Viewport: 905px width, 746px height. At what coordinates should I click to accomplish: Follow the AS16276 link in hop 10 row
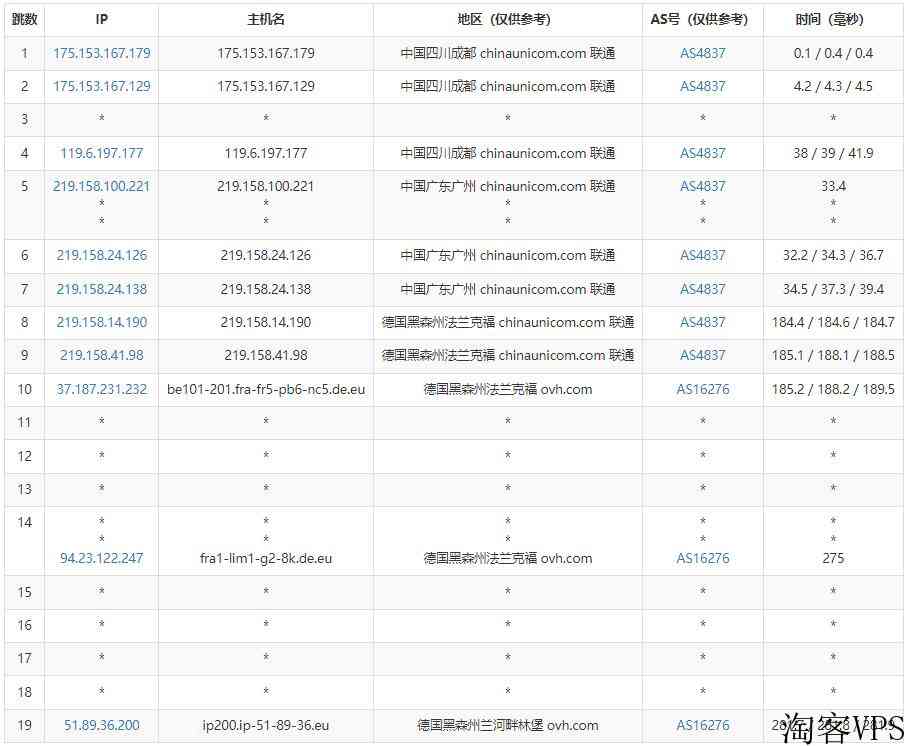(x=702, y=389)
